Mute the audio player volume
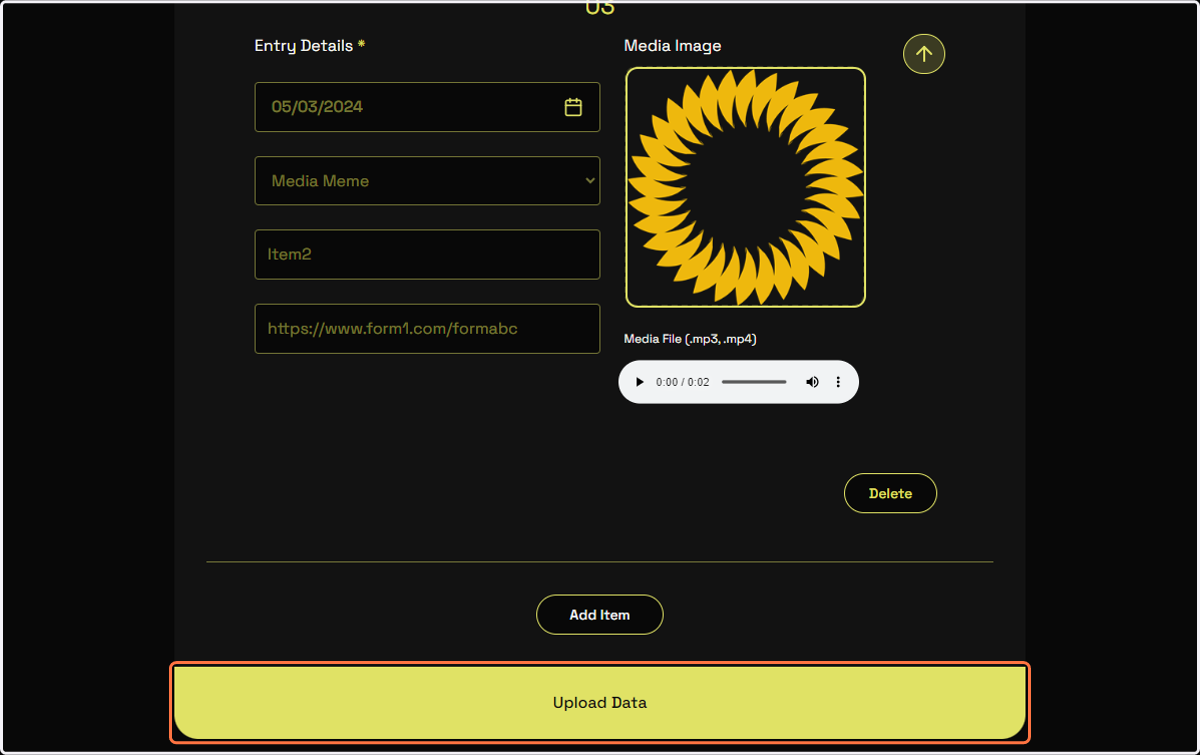Viewport: 1200px width, 755px height. tap(812, 382)
